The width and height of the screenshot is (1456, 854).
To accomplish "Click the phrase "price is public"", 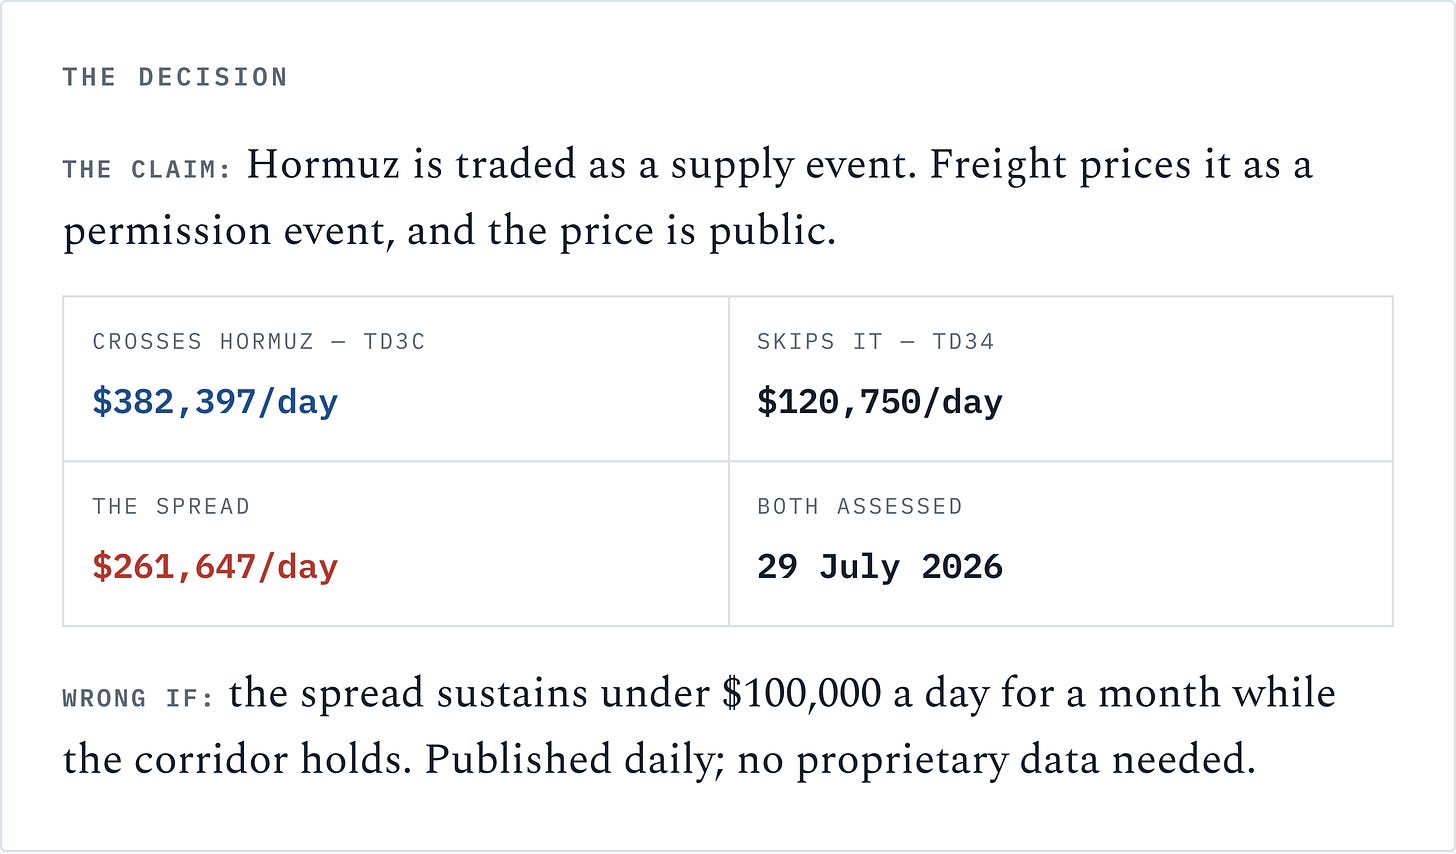I will click(697, 231).
